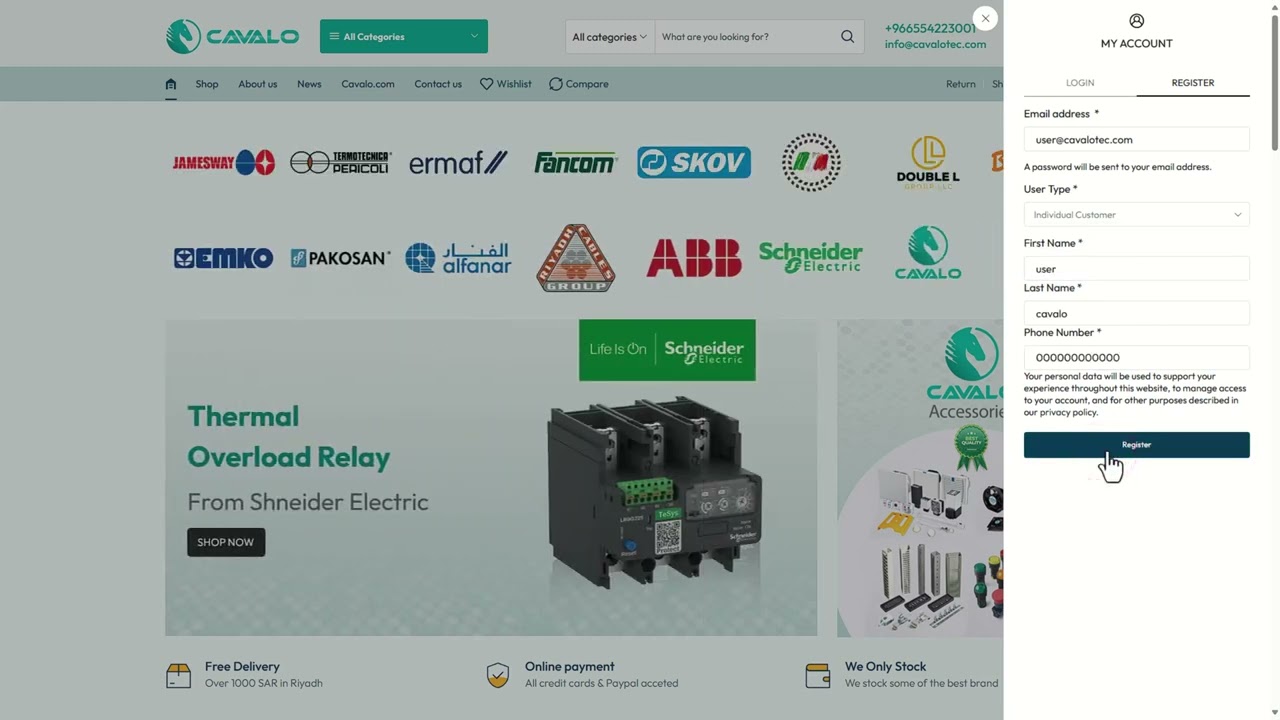
Task: Click the Thermal Overload Relay heading
Action: 289,437
